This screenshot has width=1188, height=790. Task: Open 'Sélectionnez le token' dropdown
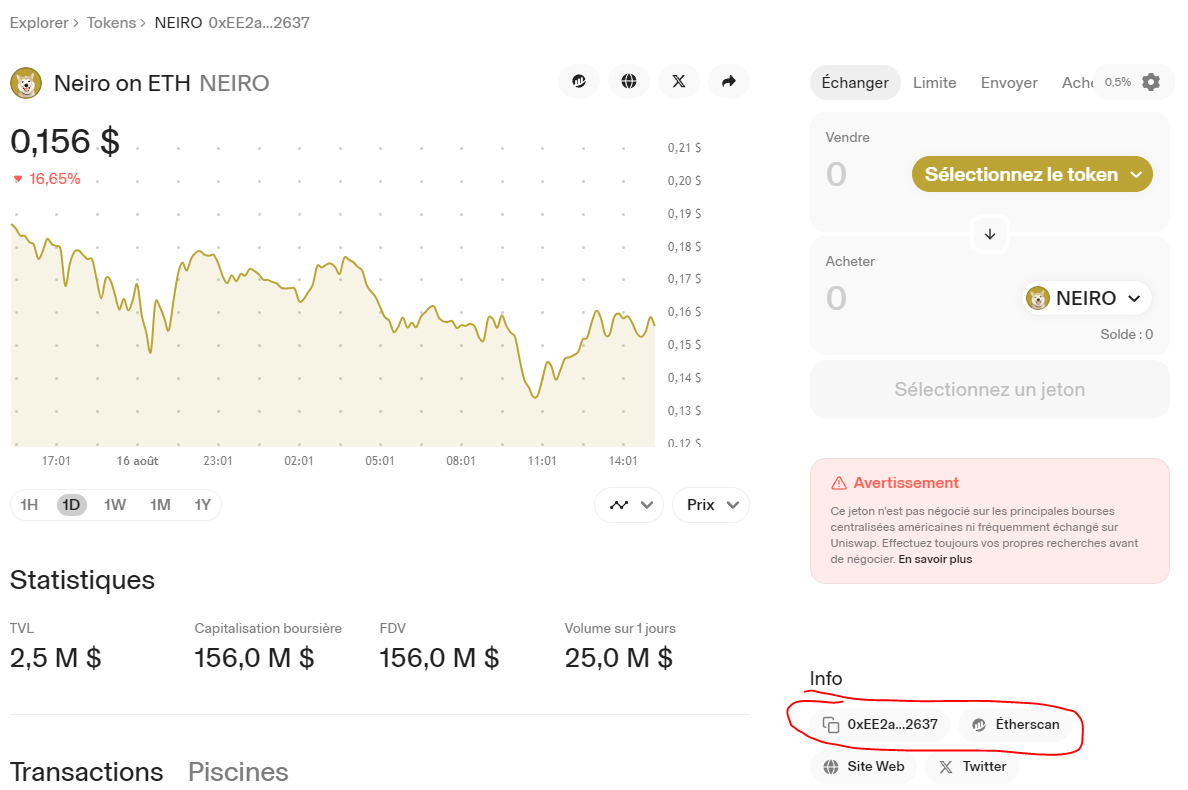coord(1032,174)
